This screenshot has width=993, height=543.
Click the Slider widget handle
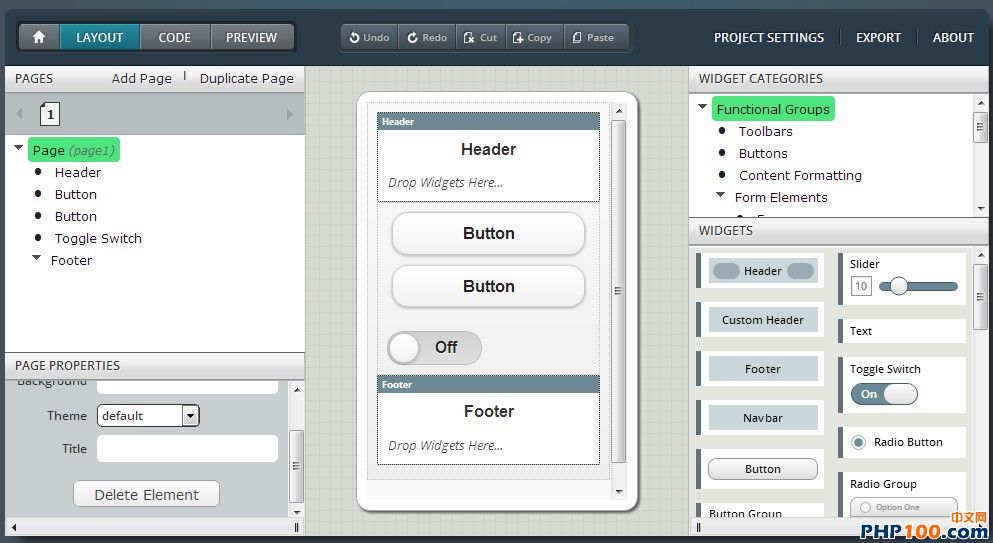tap(899, 286)
